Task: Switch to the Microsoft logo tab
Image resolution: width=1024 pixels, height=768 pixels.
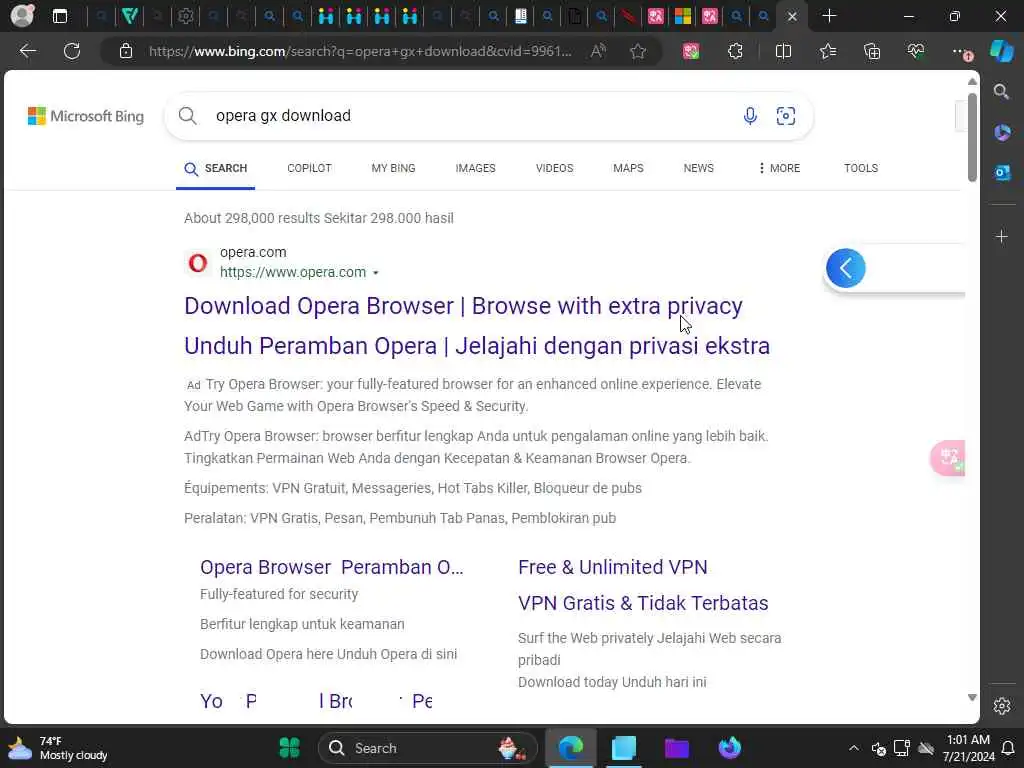Action: (x=682, y=16)
